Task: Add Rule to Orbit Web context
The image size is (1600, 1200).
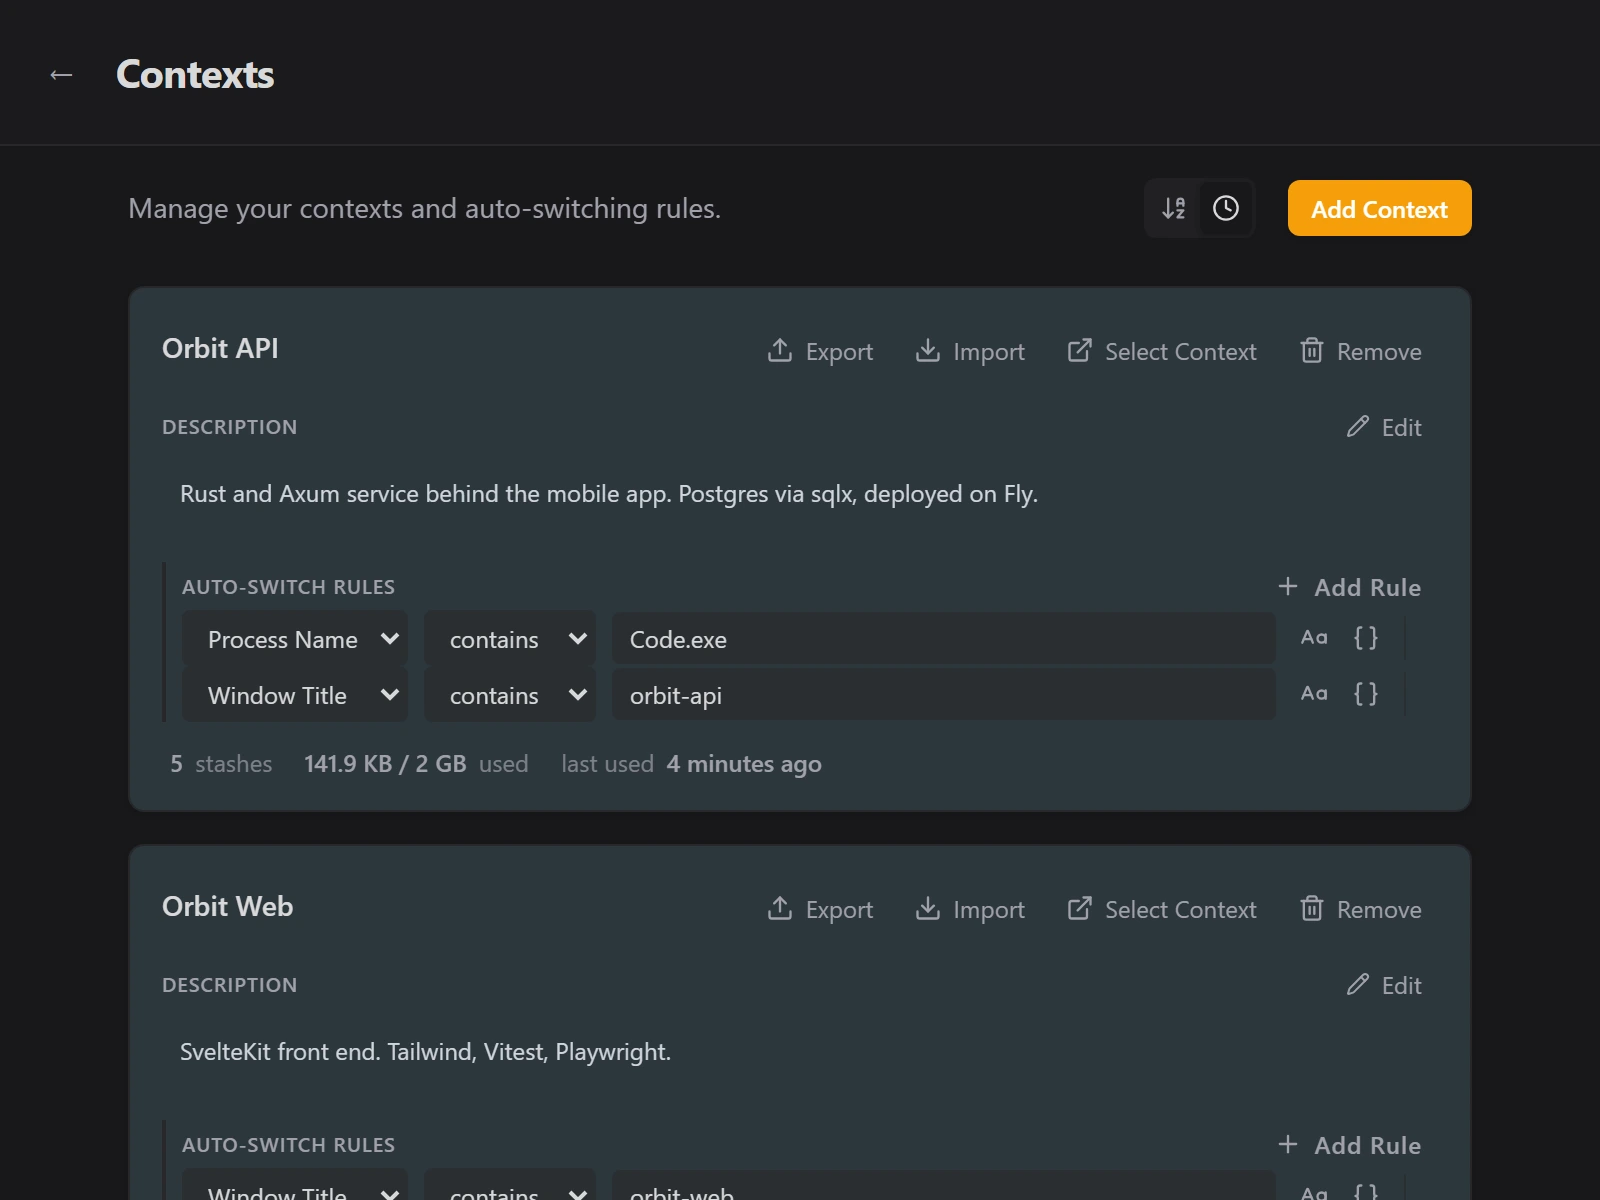Action: [1349, 1145]
